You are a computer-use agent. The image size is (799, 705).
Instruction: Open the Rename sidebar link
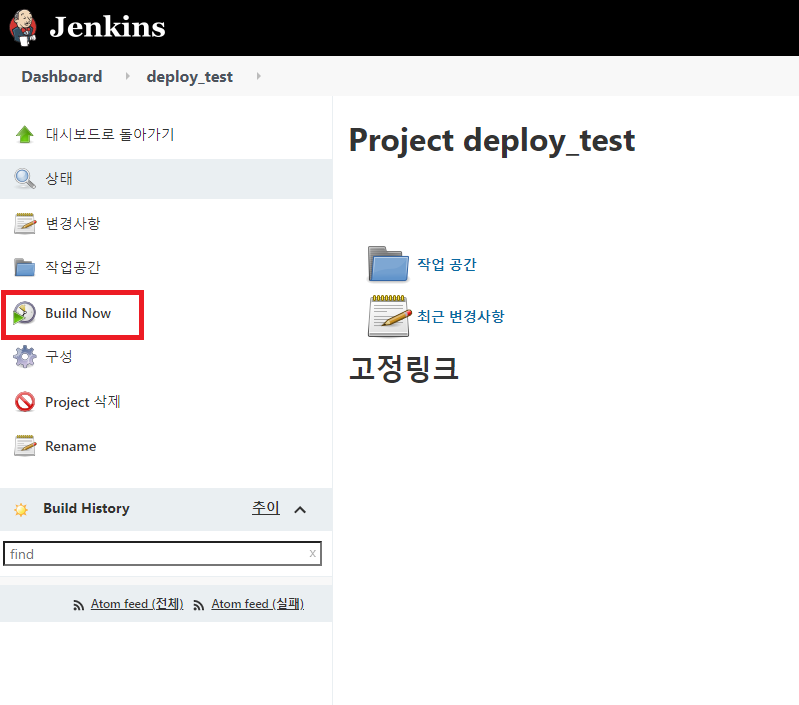(70, 446)
